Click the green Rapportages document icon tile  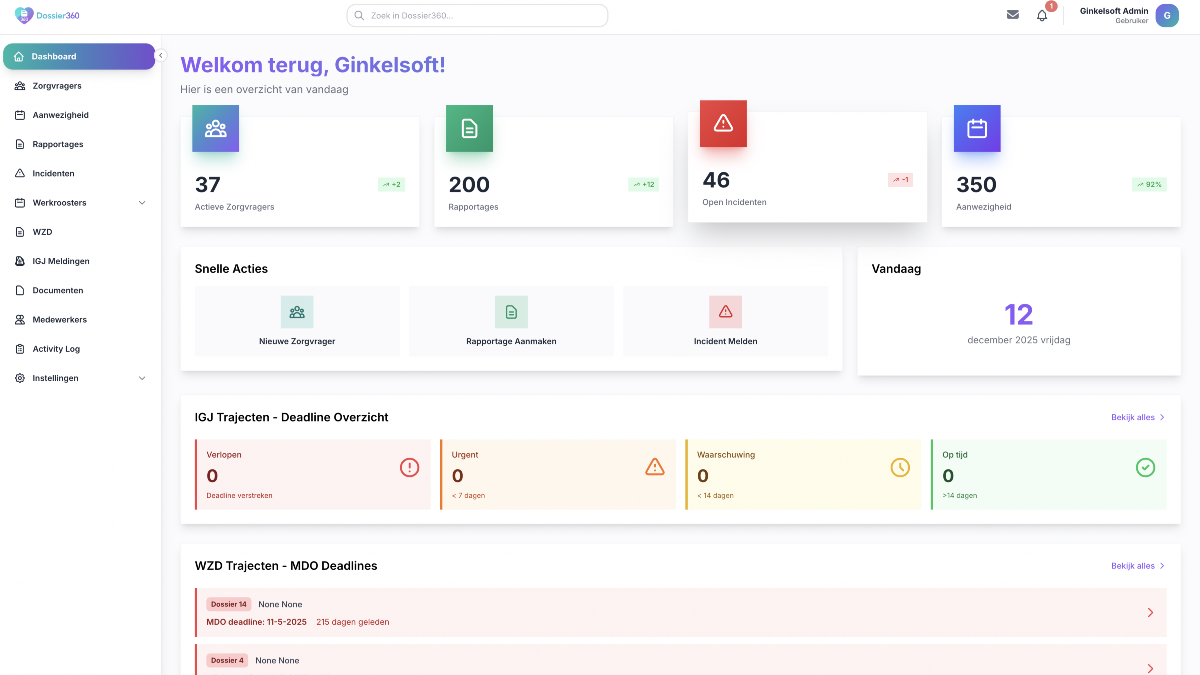[x=469, y=128]
